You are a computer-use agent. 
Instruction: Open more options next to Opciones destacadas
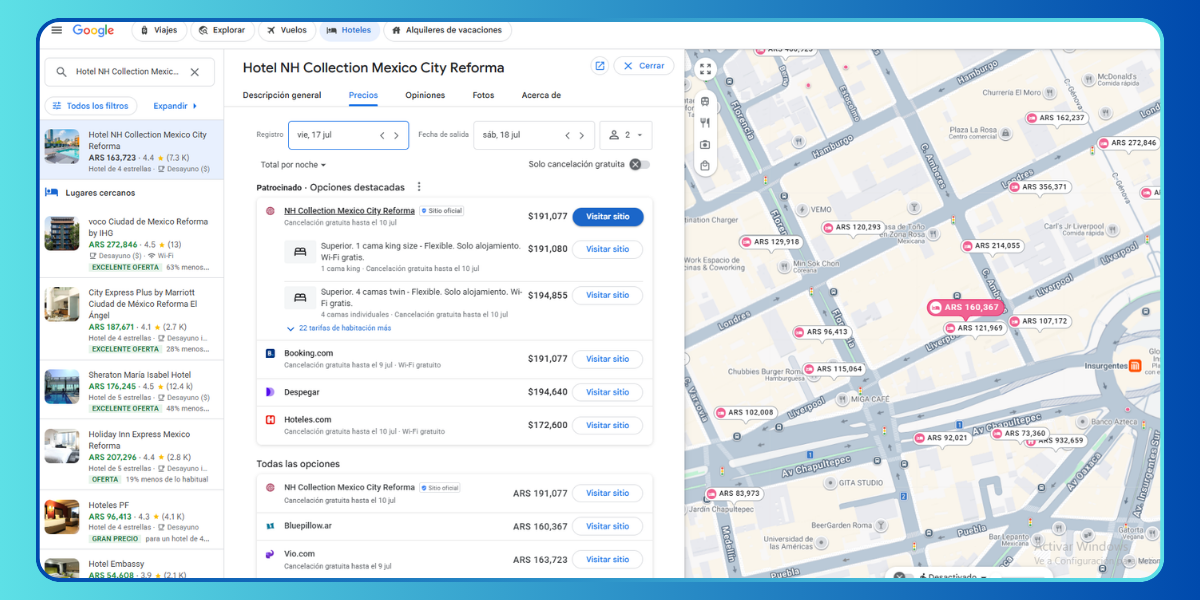(x=419, y=187)
